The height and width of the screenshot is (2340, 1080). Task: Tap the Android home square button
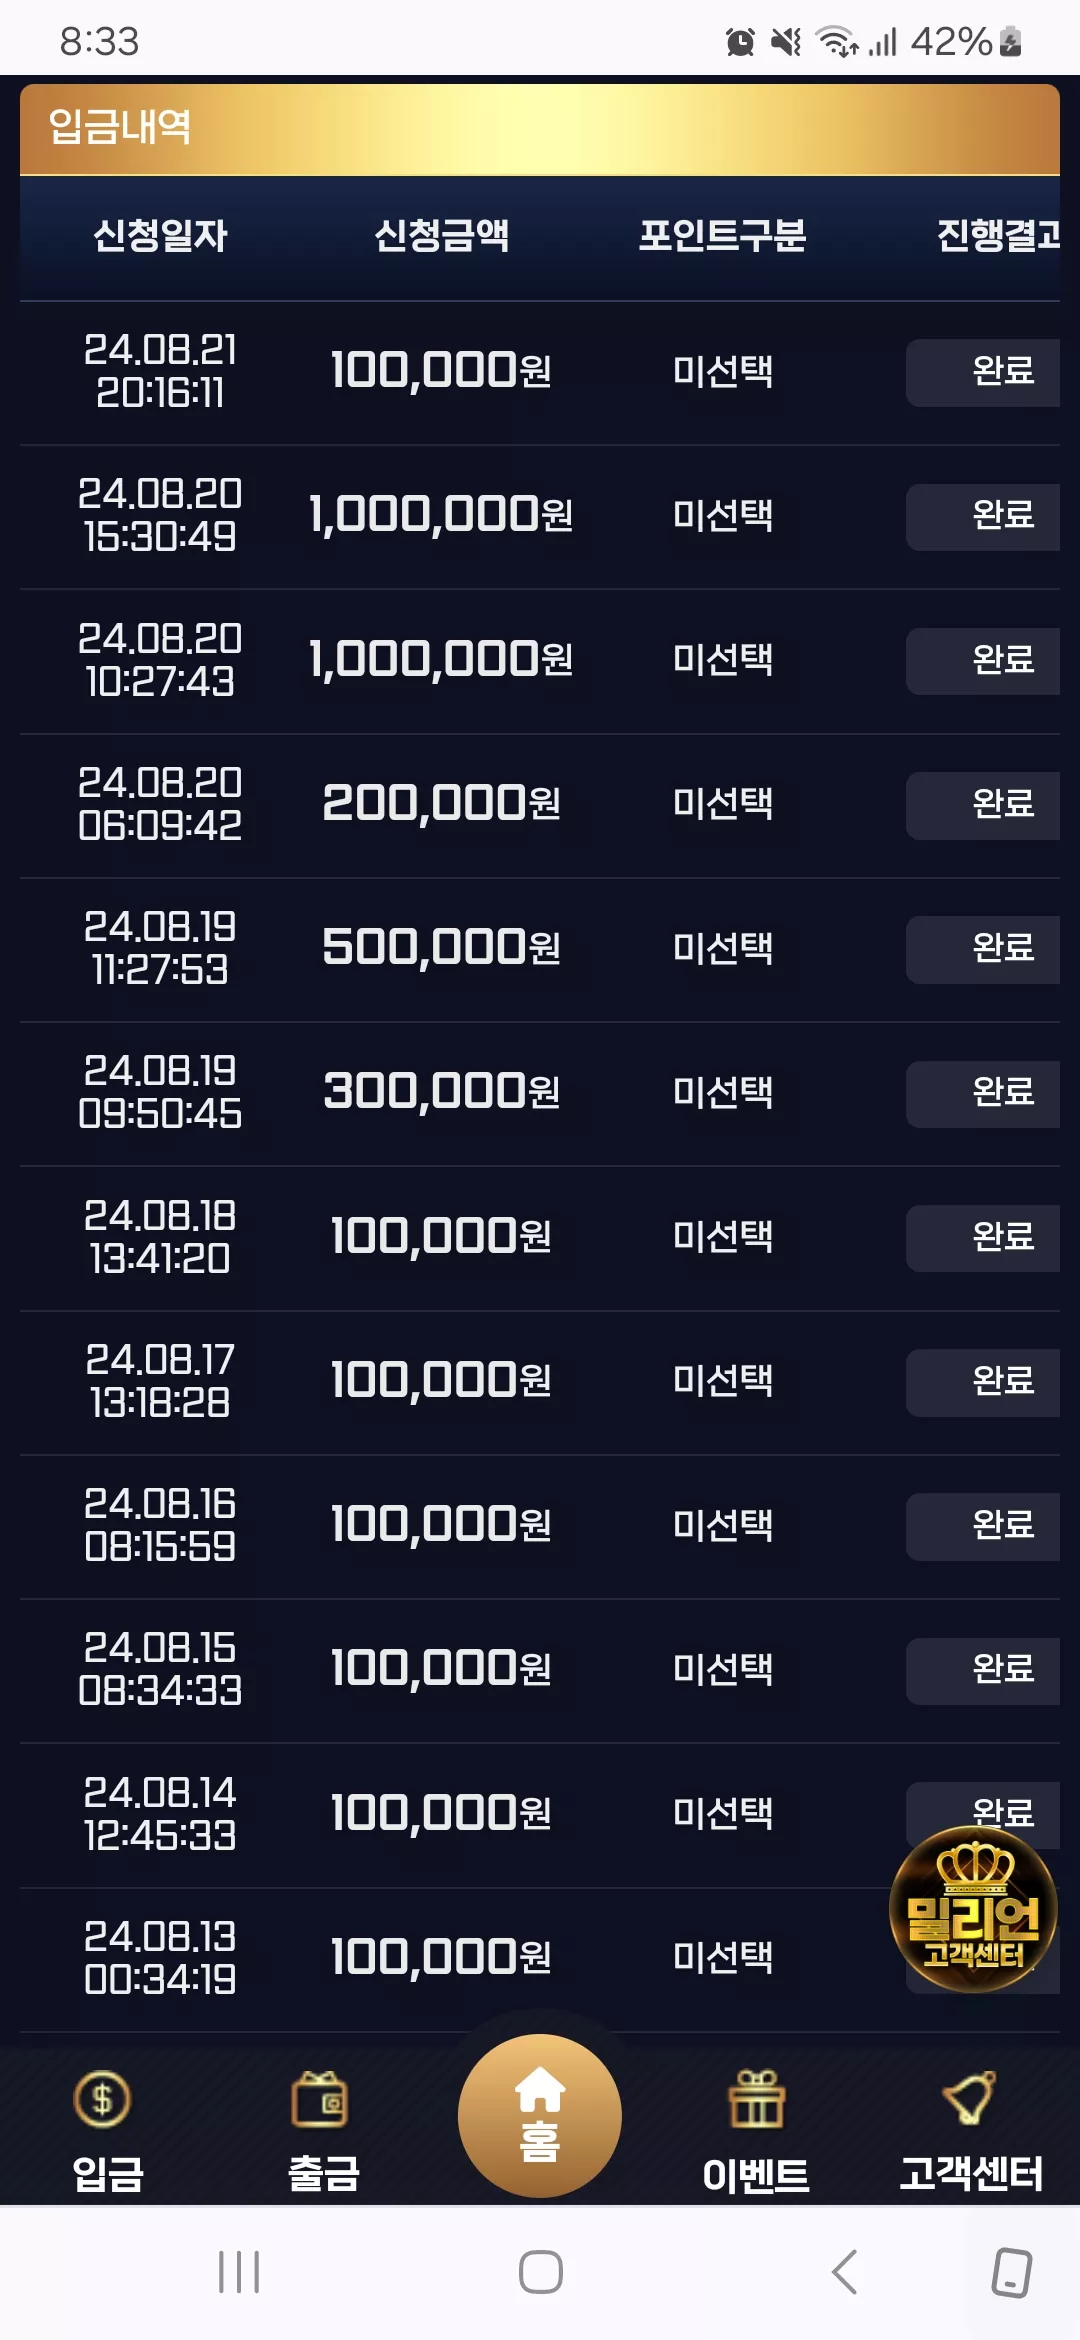(x=541, y=2272)
